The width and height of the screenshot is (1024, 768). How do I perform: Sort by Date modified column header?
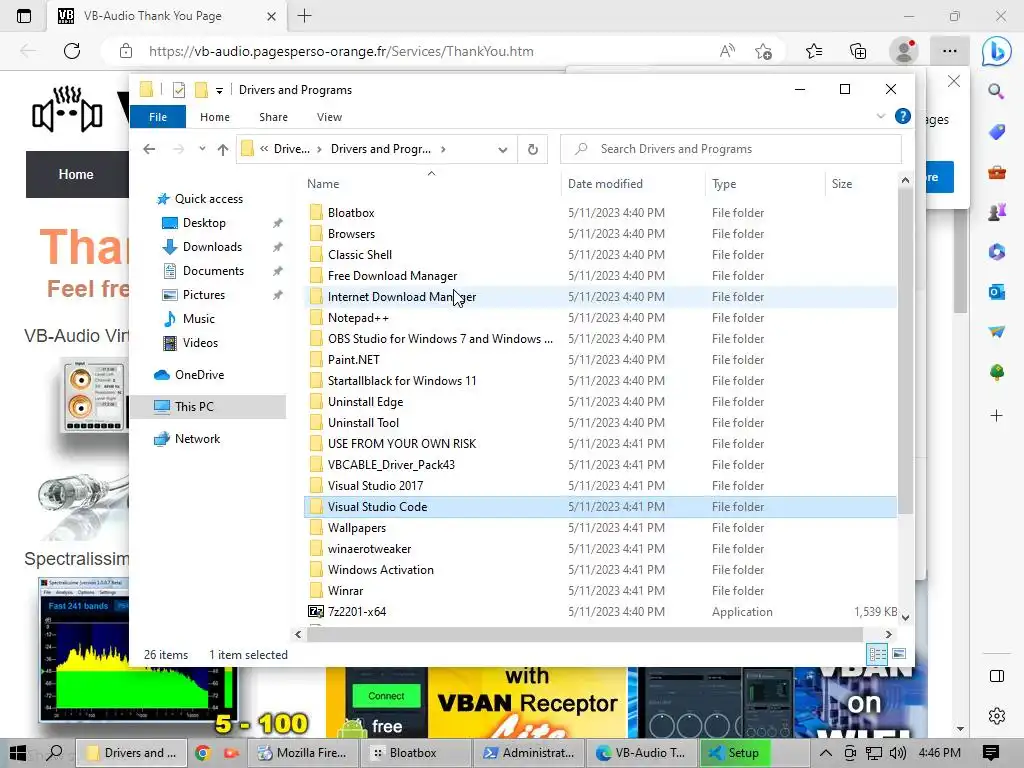click(x=632, y=184)
